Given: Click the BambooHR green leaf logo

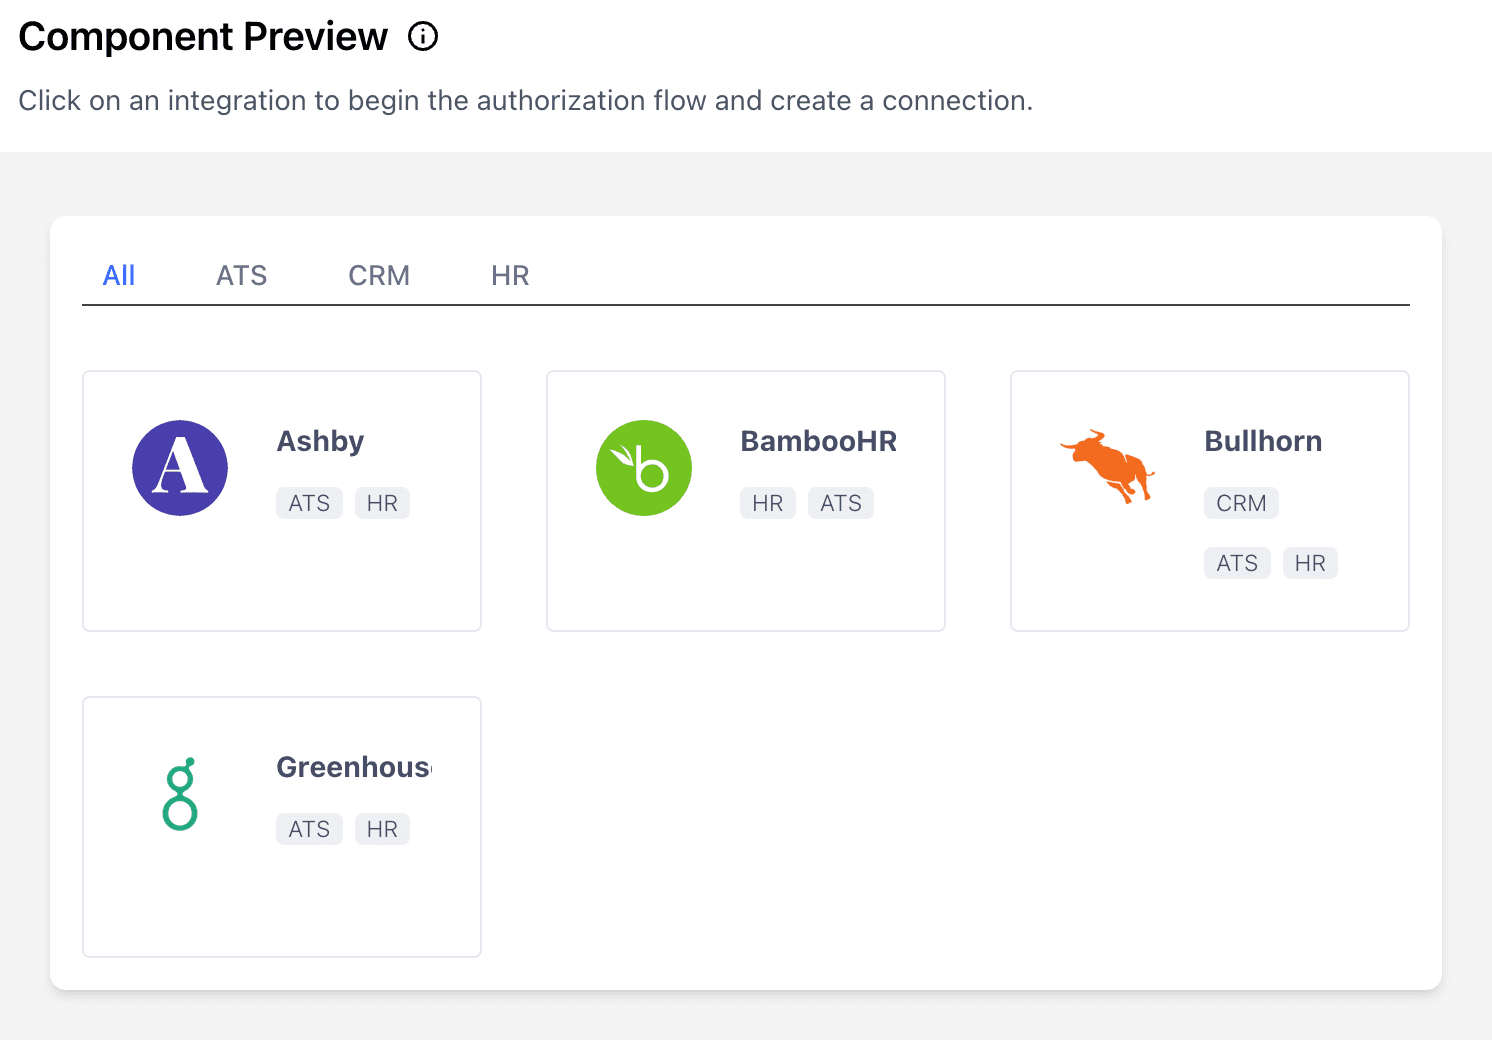Looking at the screenshot, I should click(x=643, y=467).
